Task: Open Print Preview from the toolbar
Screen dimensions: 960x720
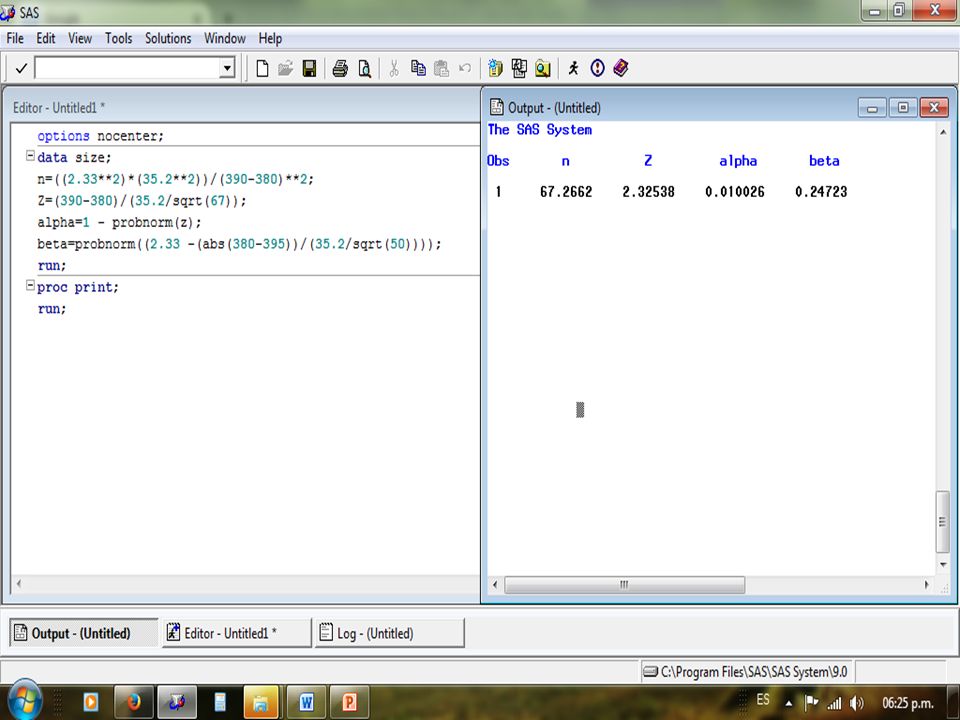Action: pos(364,68)
